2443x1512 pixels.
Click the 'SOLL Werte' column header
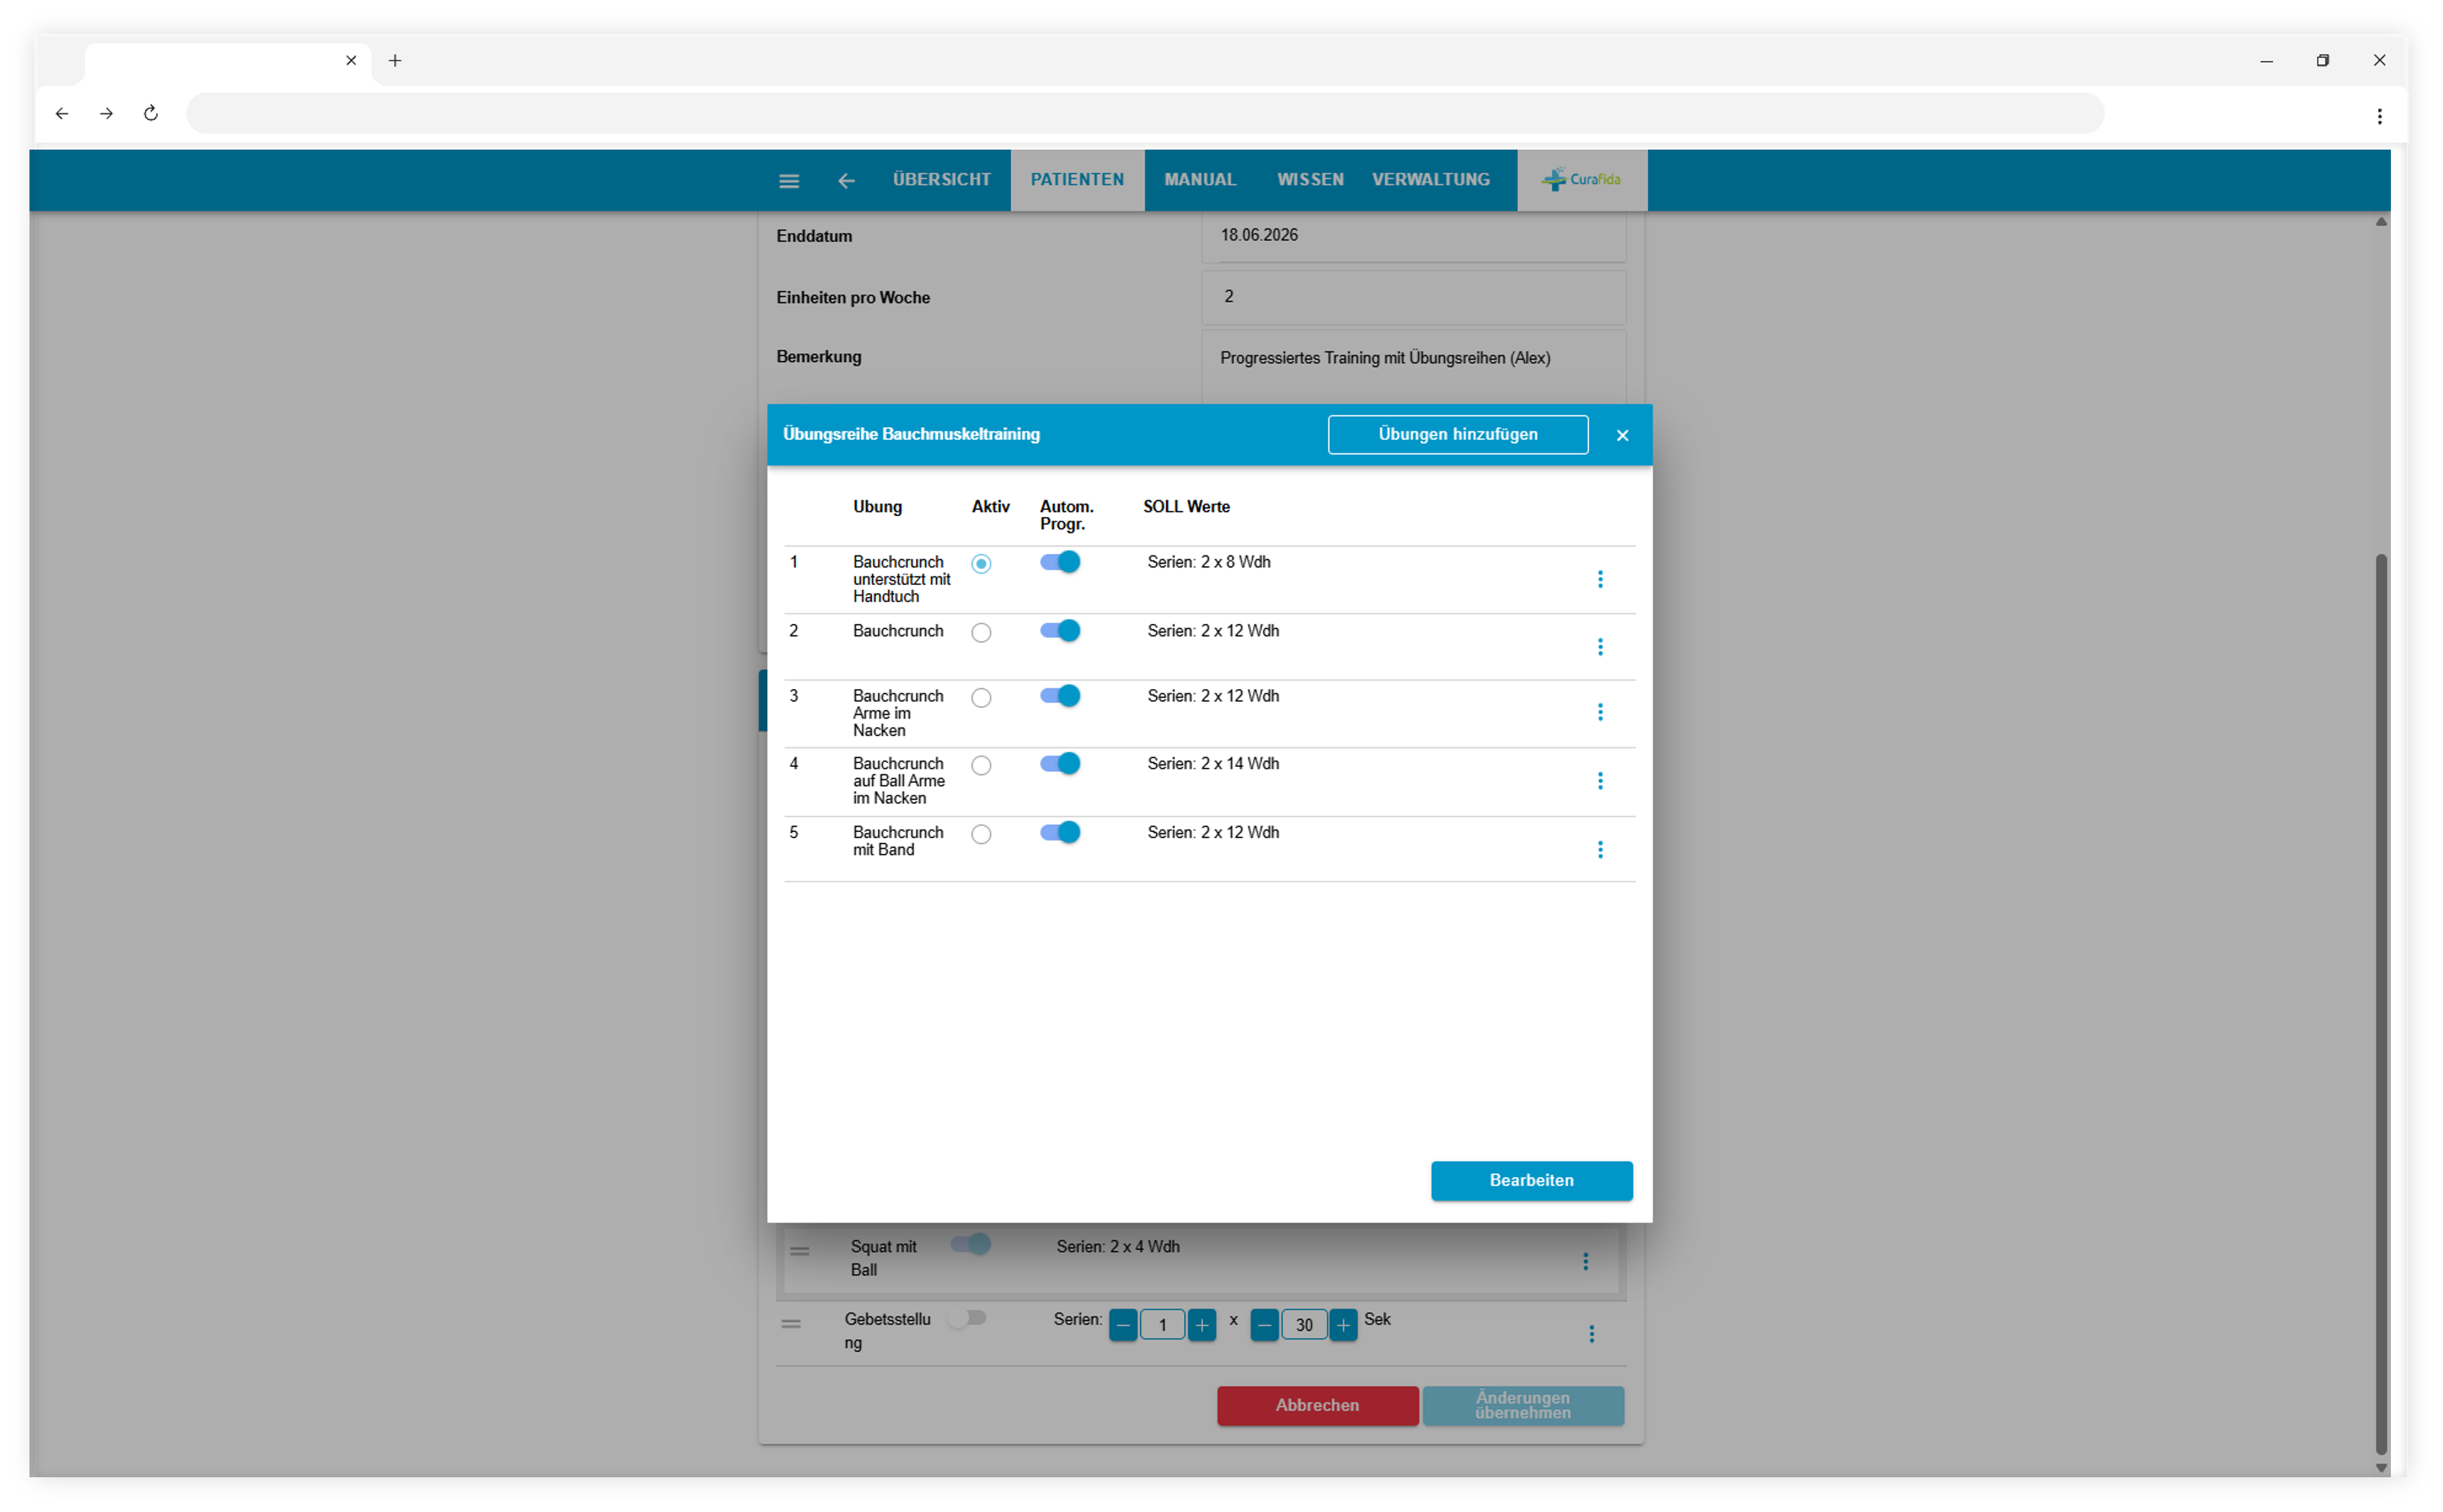click(1186, 507)
